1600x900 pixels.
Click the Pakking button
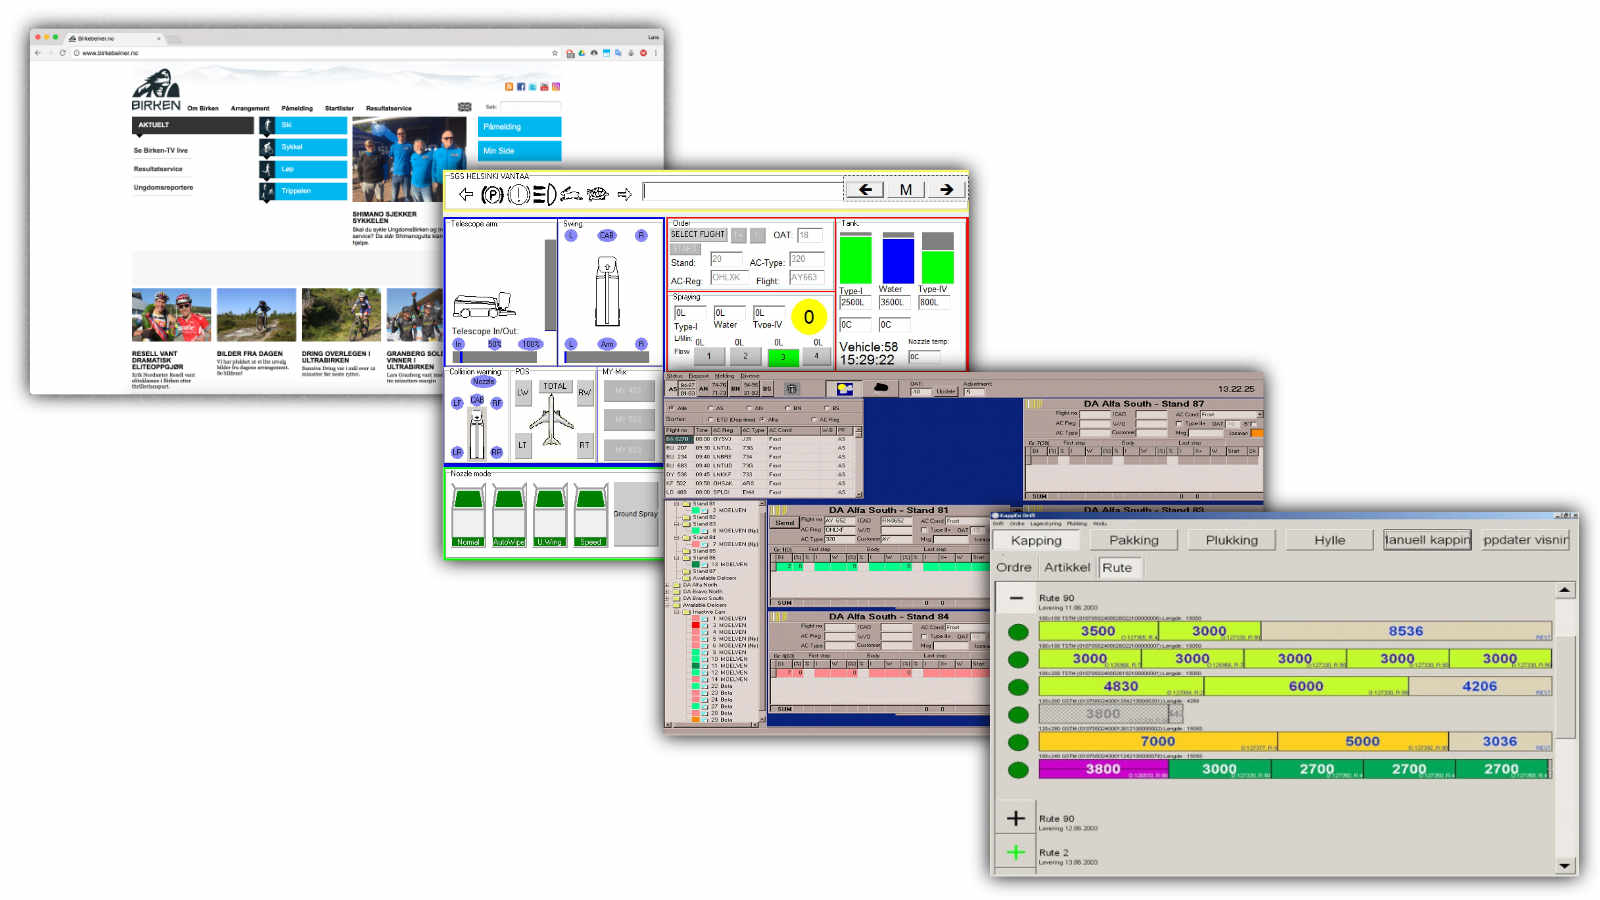(x=1133, y=540)
